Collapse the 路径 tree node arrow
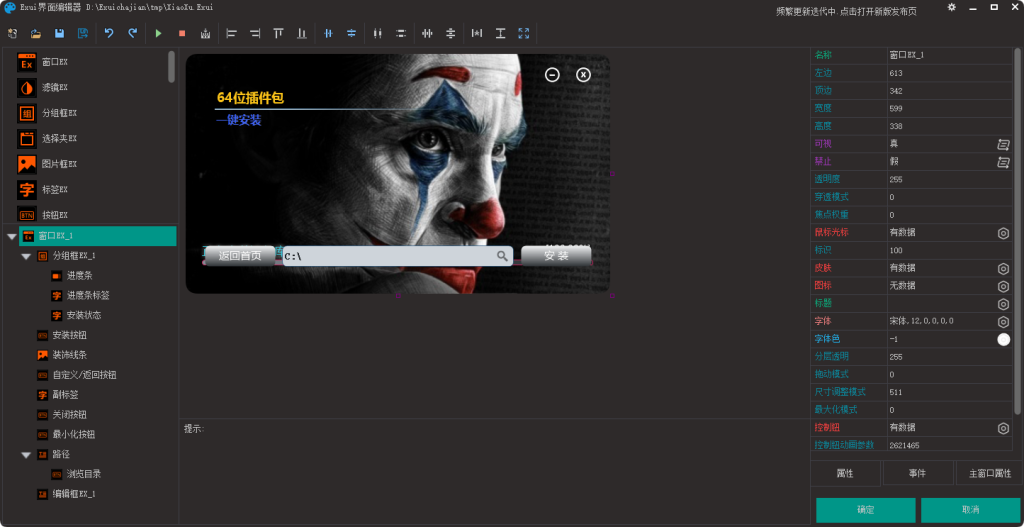1024x527 pixels. (26, 455)
